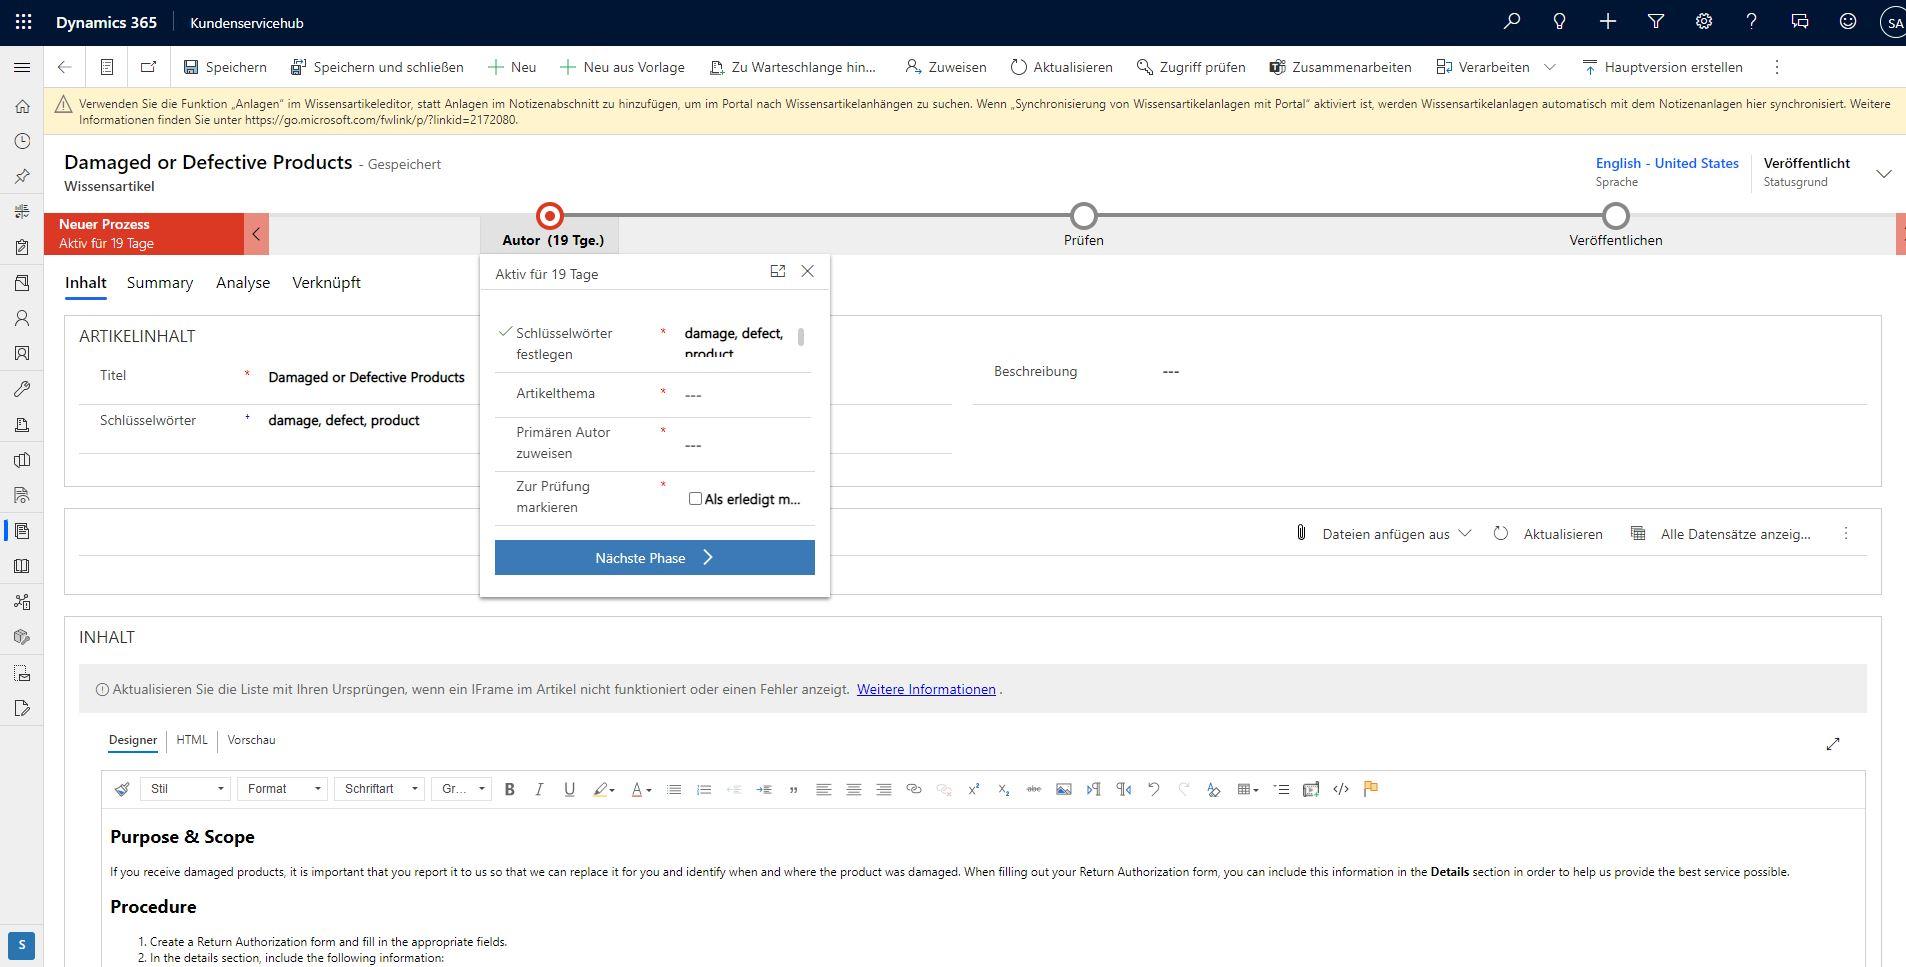This screenshot has height=967, width=1906.
Task: Expand the header fields chevron
Action: point(1884,173)
